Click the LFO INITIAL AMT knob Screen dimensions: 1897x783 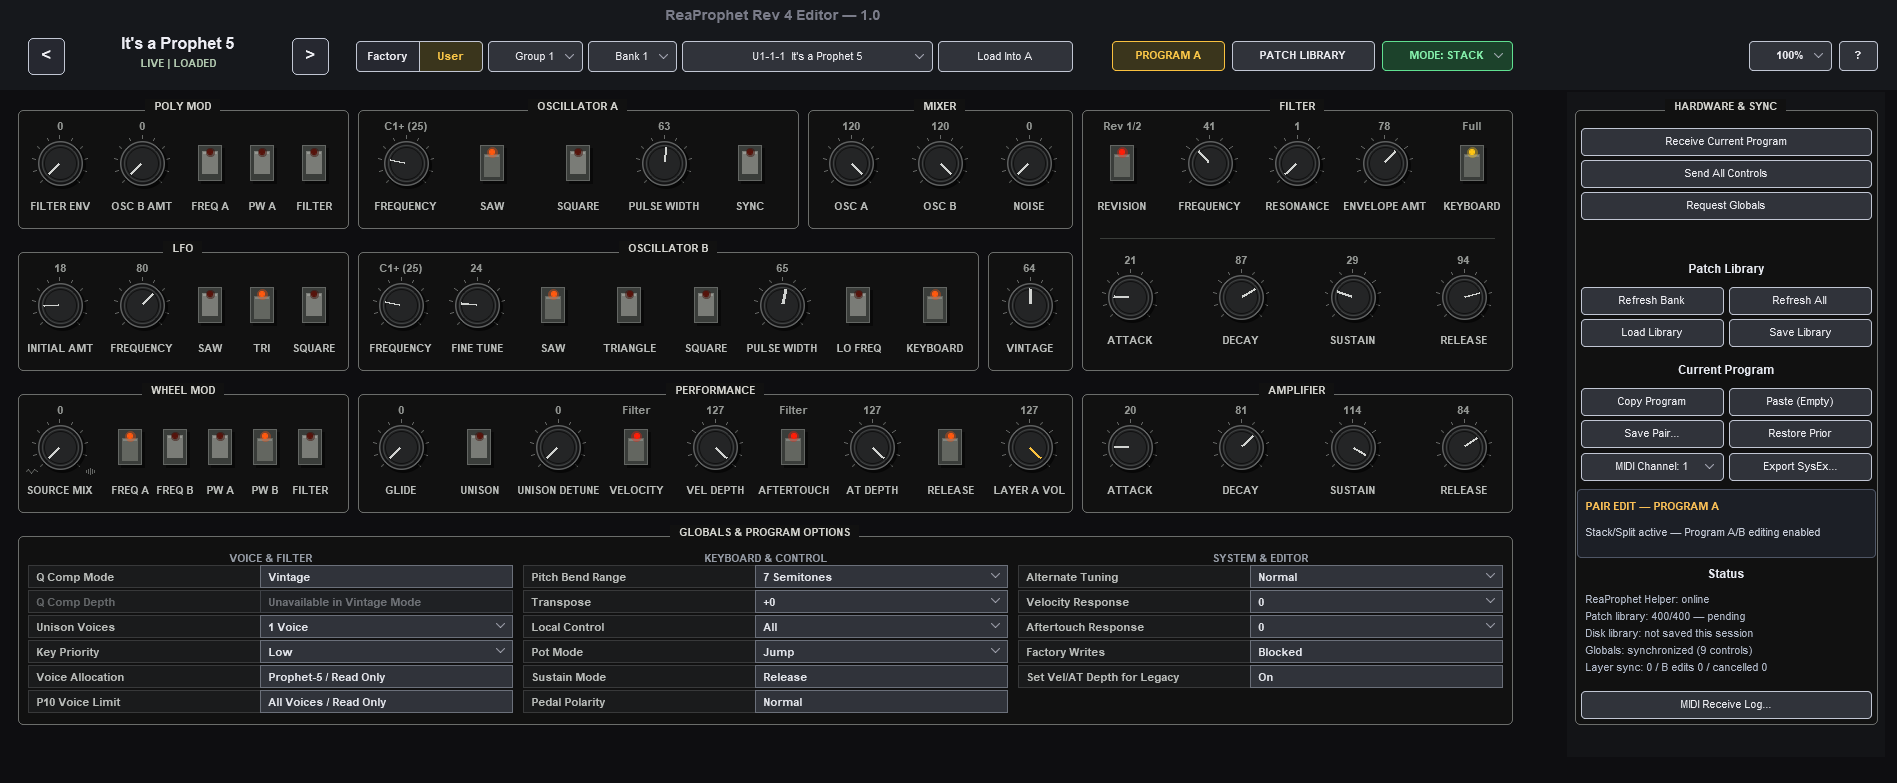pyautogui.click(x=60, y=306)
